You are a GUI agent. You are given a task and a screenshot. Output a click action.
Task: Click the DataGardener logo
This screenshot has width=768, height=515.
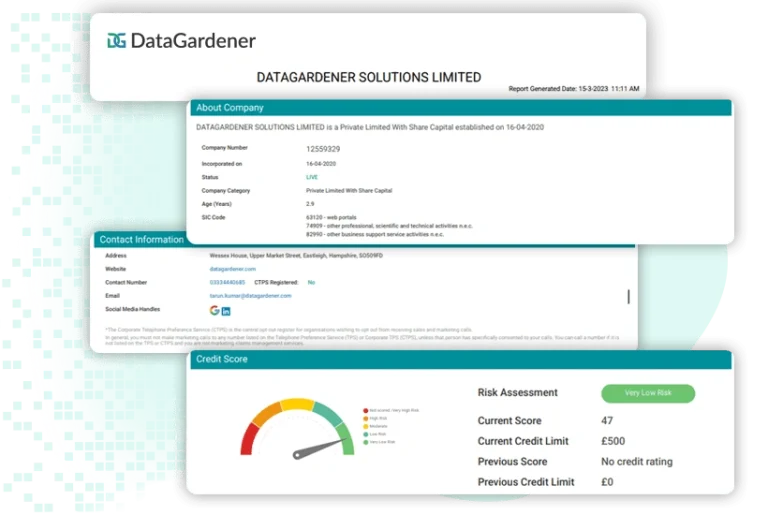pyautogui.click(x=181, y=41)
